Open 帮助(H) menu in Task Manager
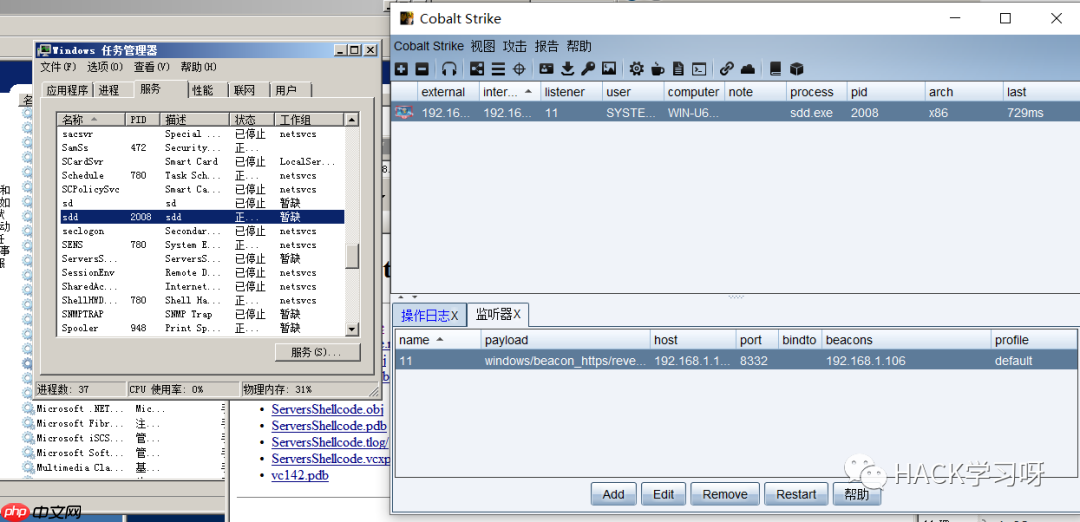1080x522 pixels. pos(198,67)
